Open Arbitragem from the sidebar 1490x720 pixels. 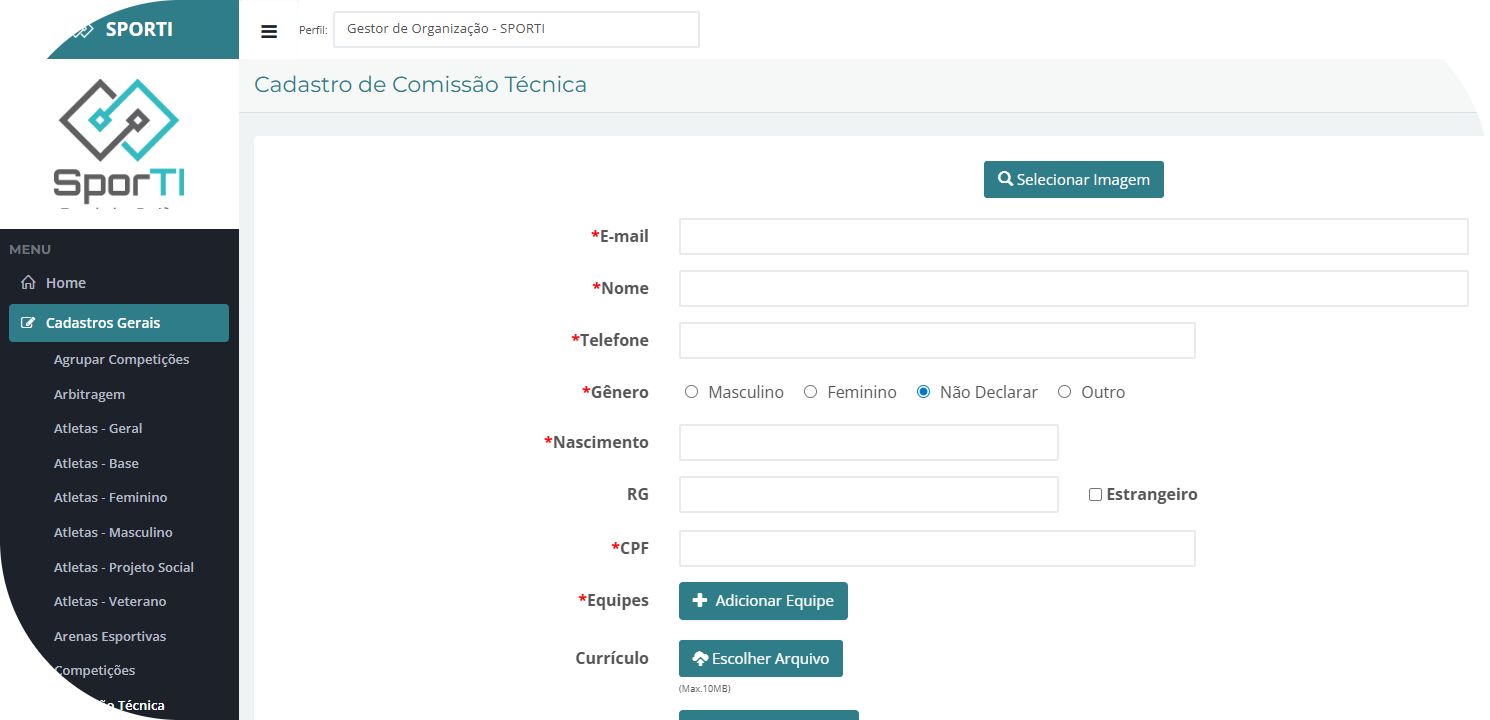point(89,395)
